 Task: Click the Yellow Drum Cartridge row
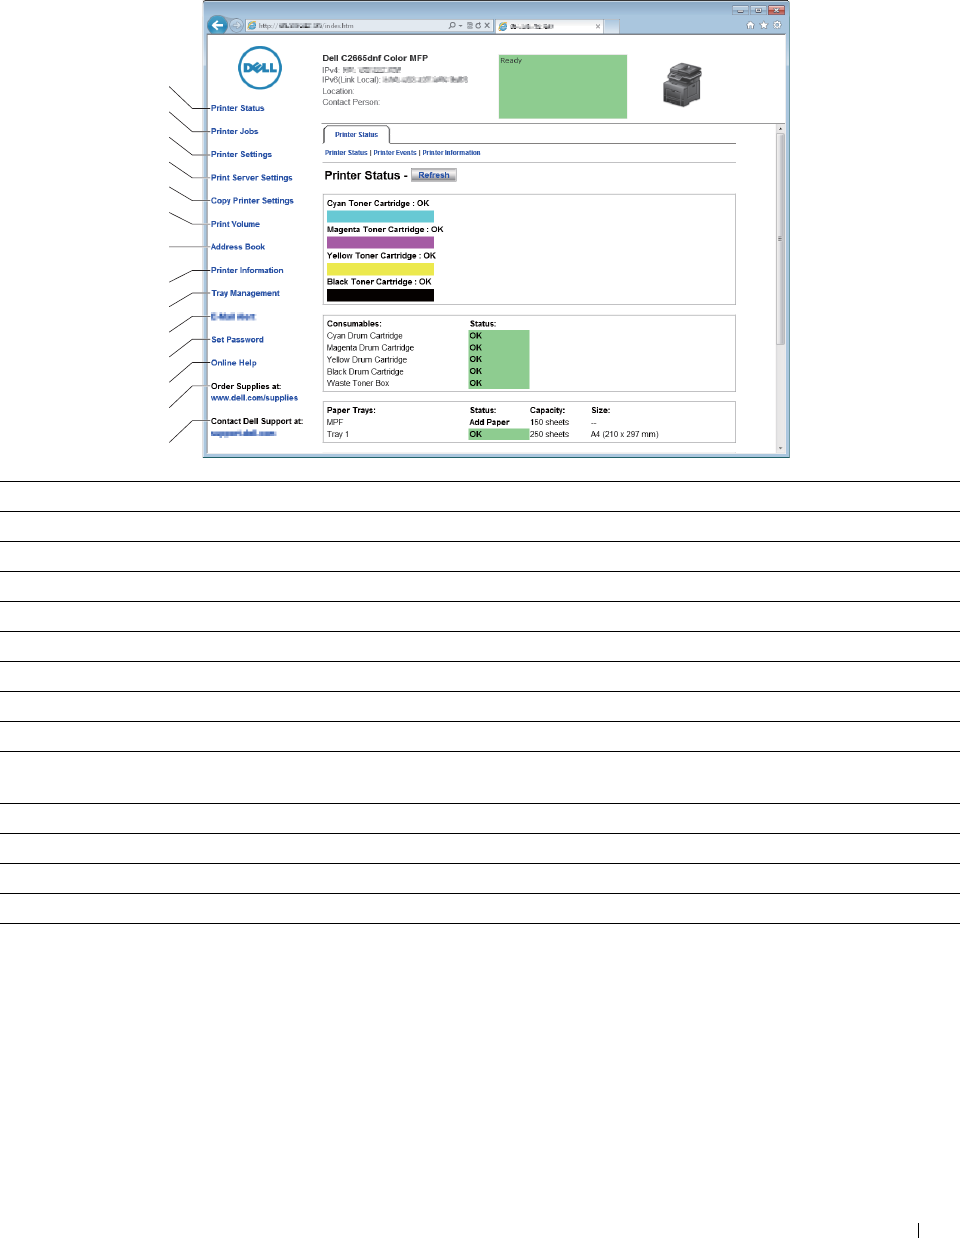(x=428, y=360)
